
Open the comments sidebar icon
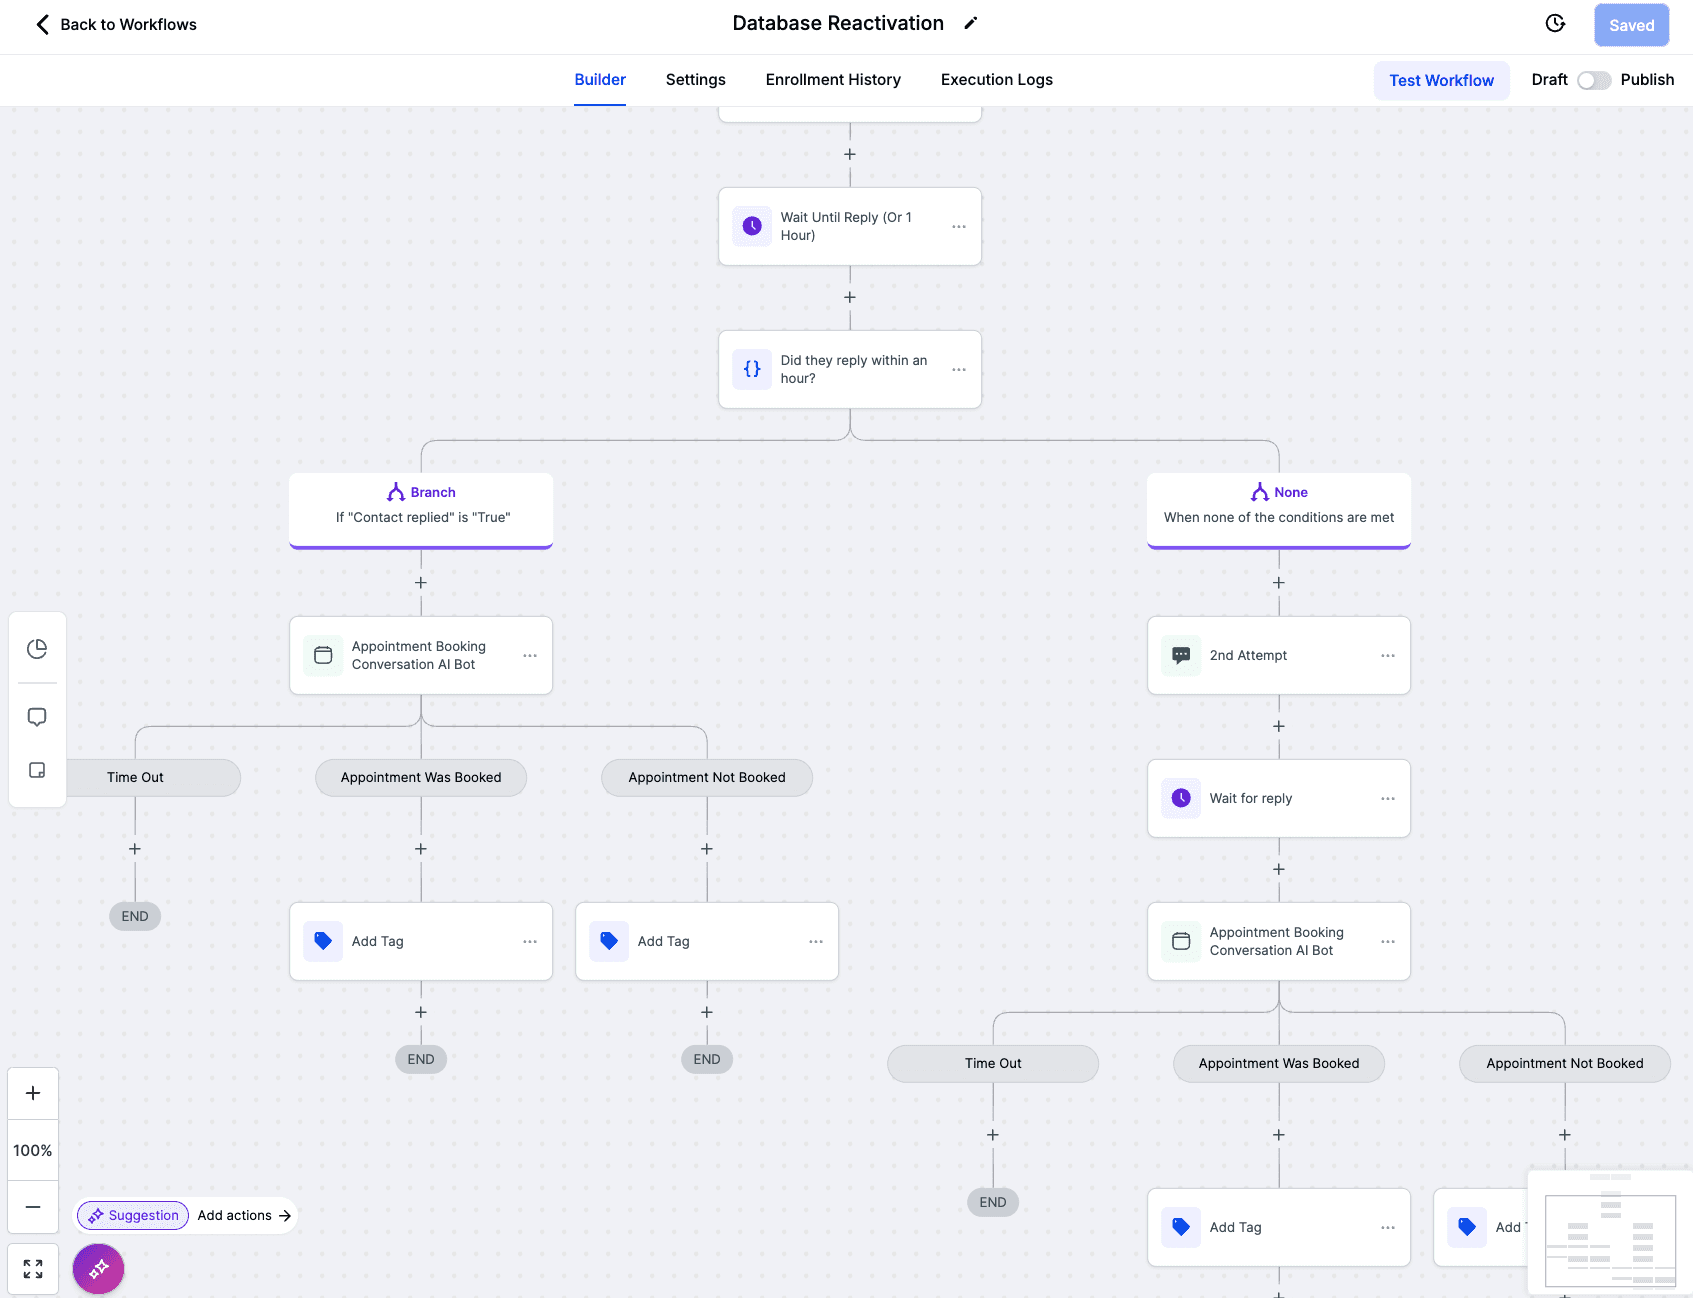(37, 716)
